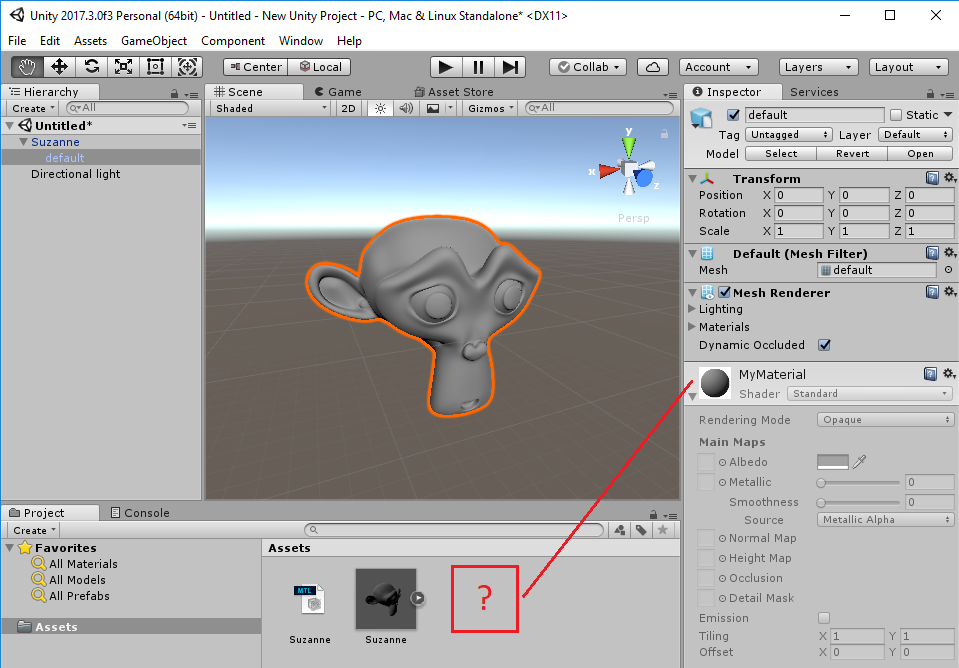Switch to the Console tab
Screen dimensions: 959x668
click(x=140, y=513)
